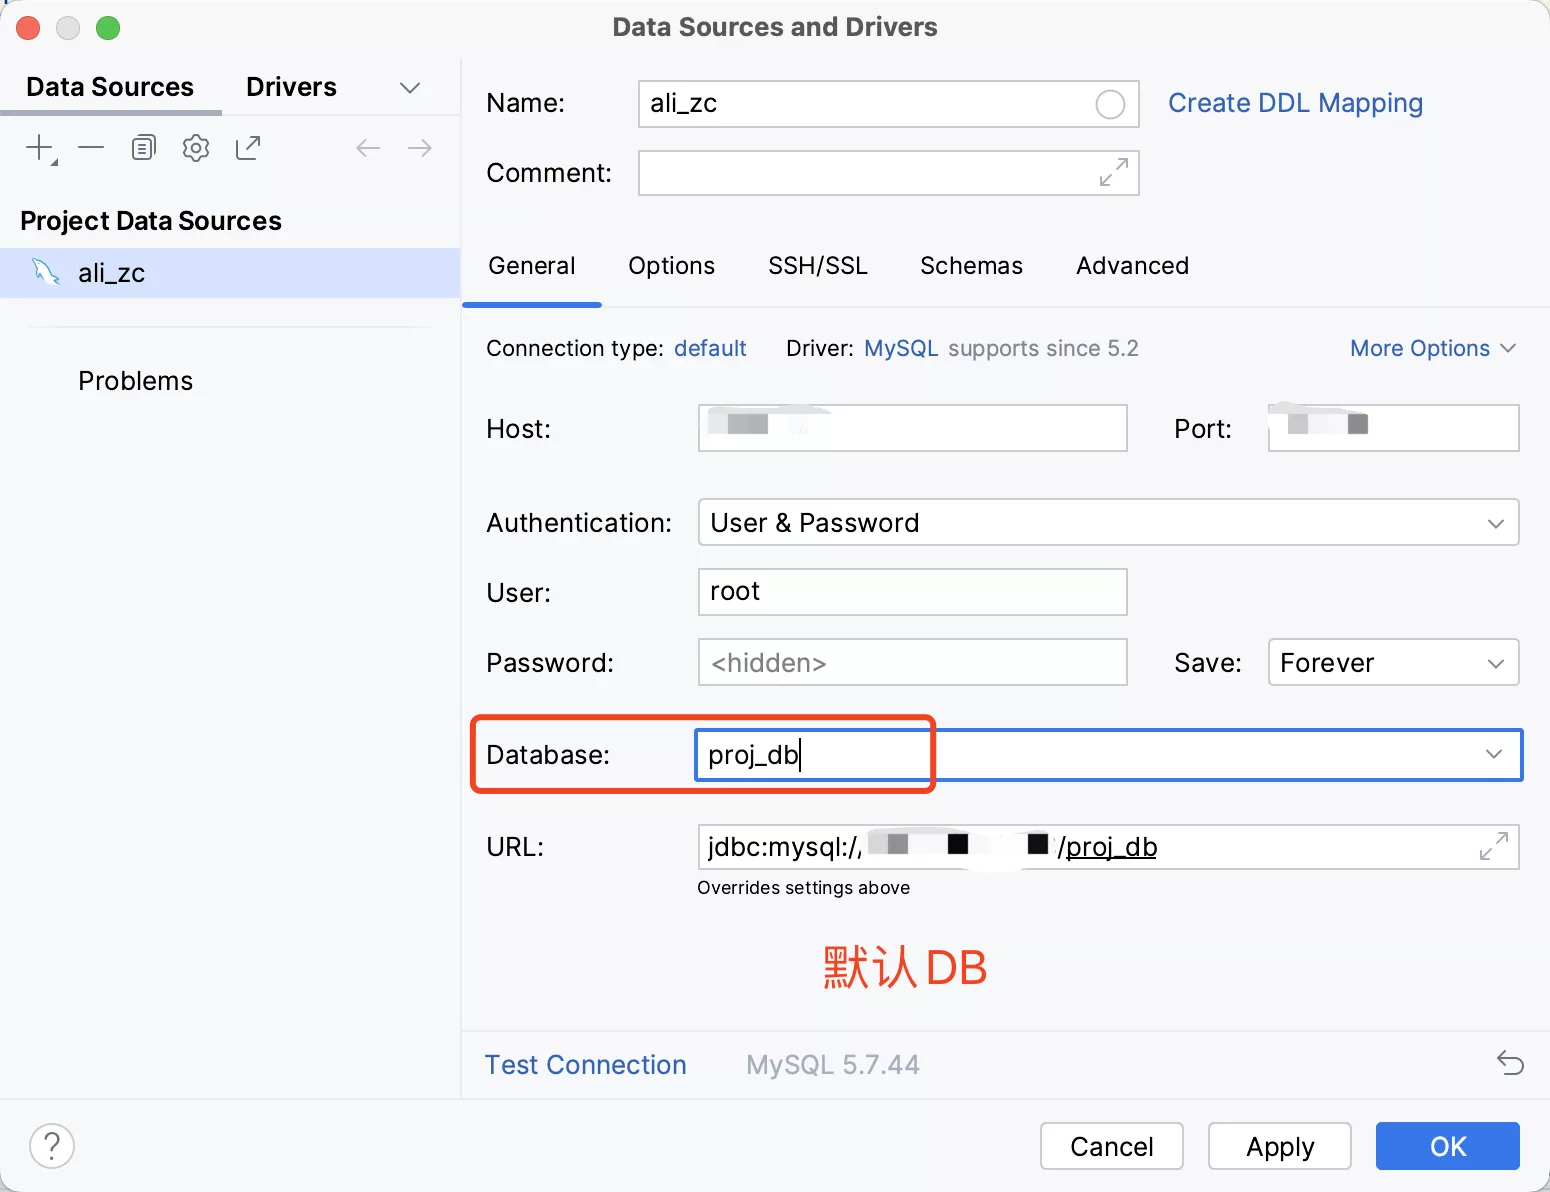Change the connection type default link
This screenshot has height=1192, width=1550.
pyautogui.click(x=710, y=348)
